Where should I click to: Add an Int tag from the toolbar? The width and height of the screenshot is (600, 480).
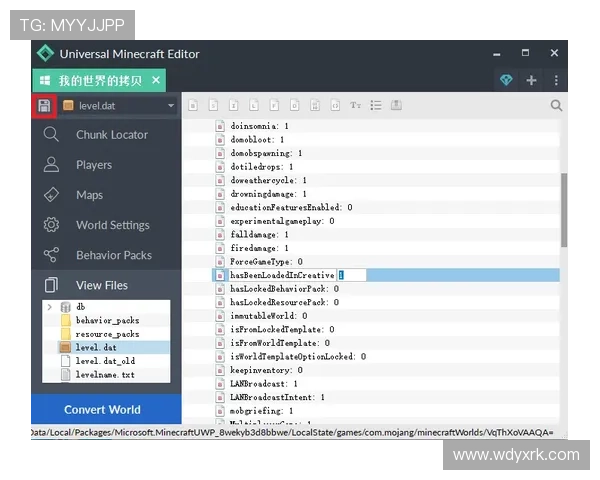[x=234, y=105]
